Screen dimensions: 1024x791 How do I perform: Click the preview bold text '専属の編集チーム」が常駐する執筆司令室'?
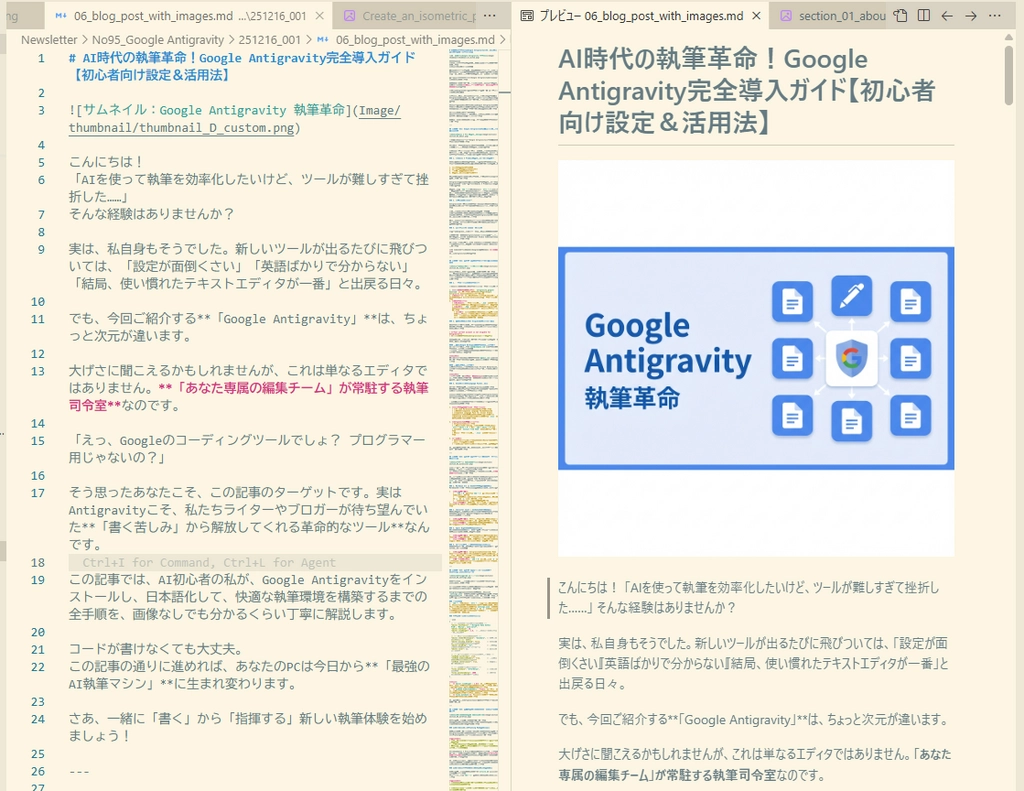pyautogui.click(x=667, y=775)
